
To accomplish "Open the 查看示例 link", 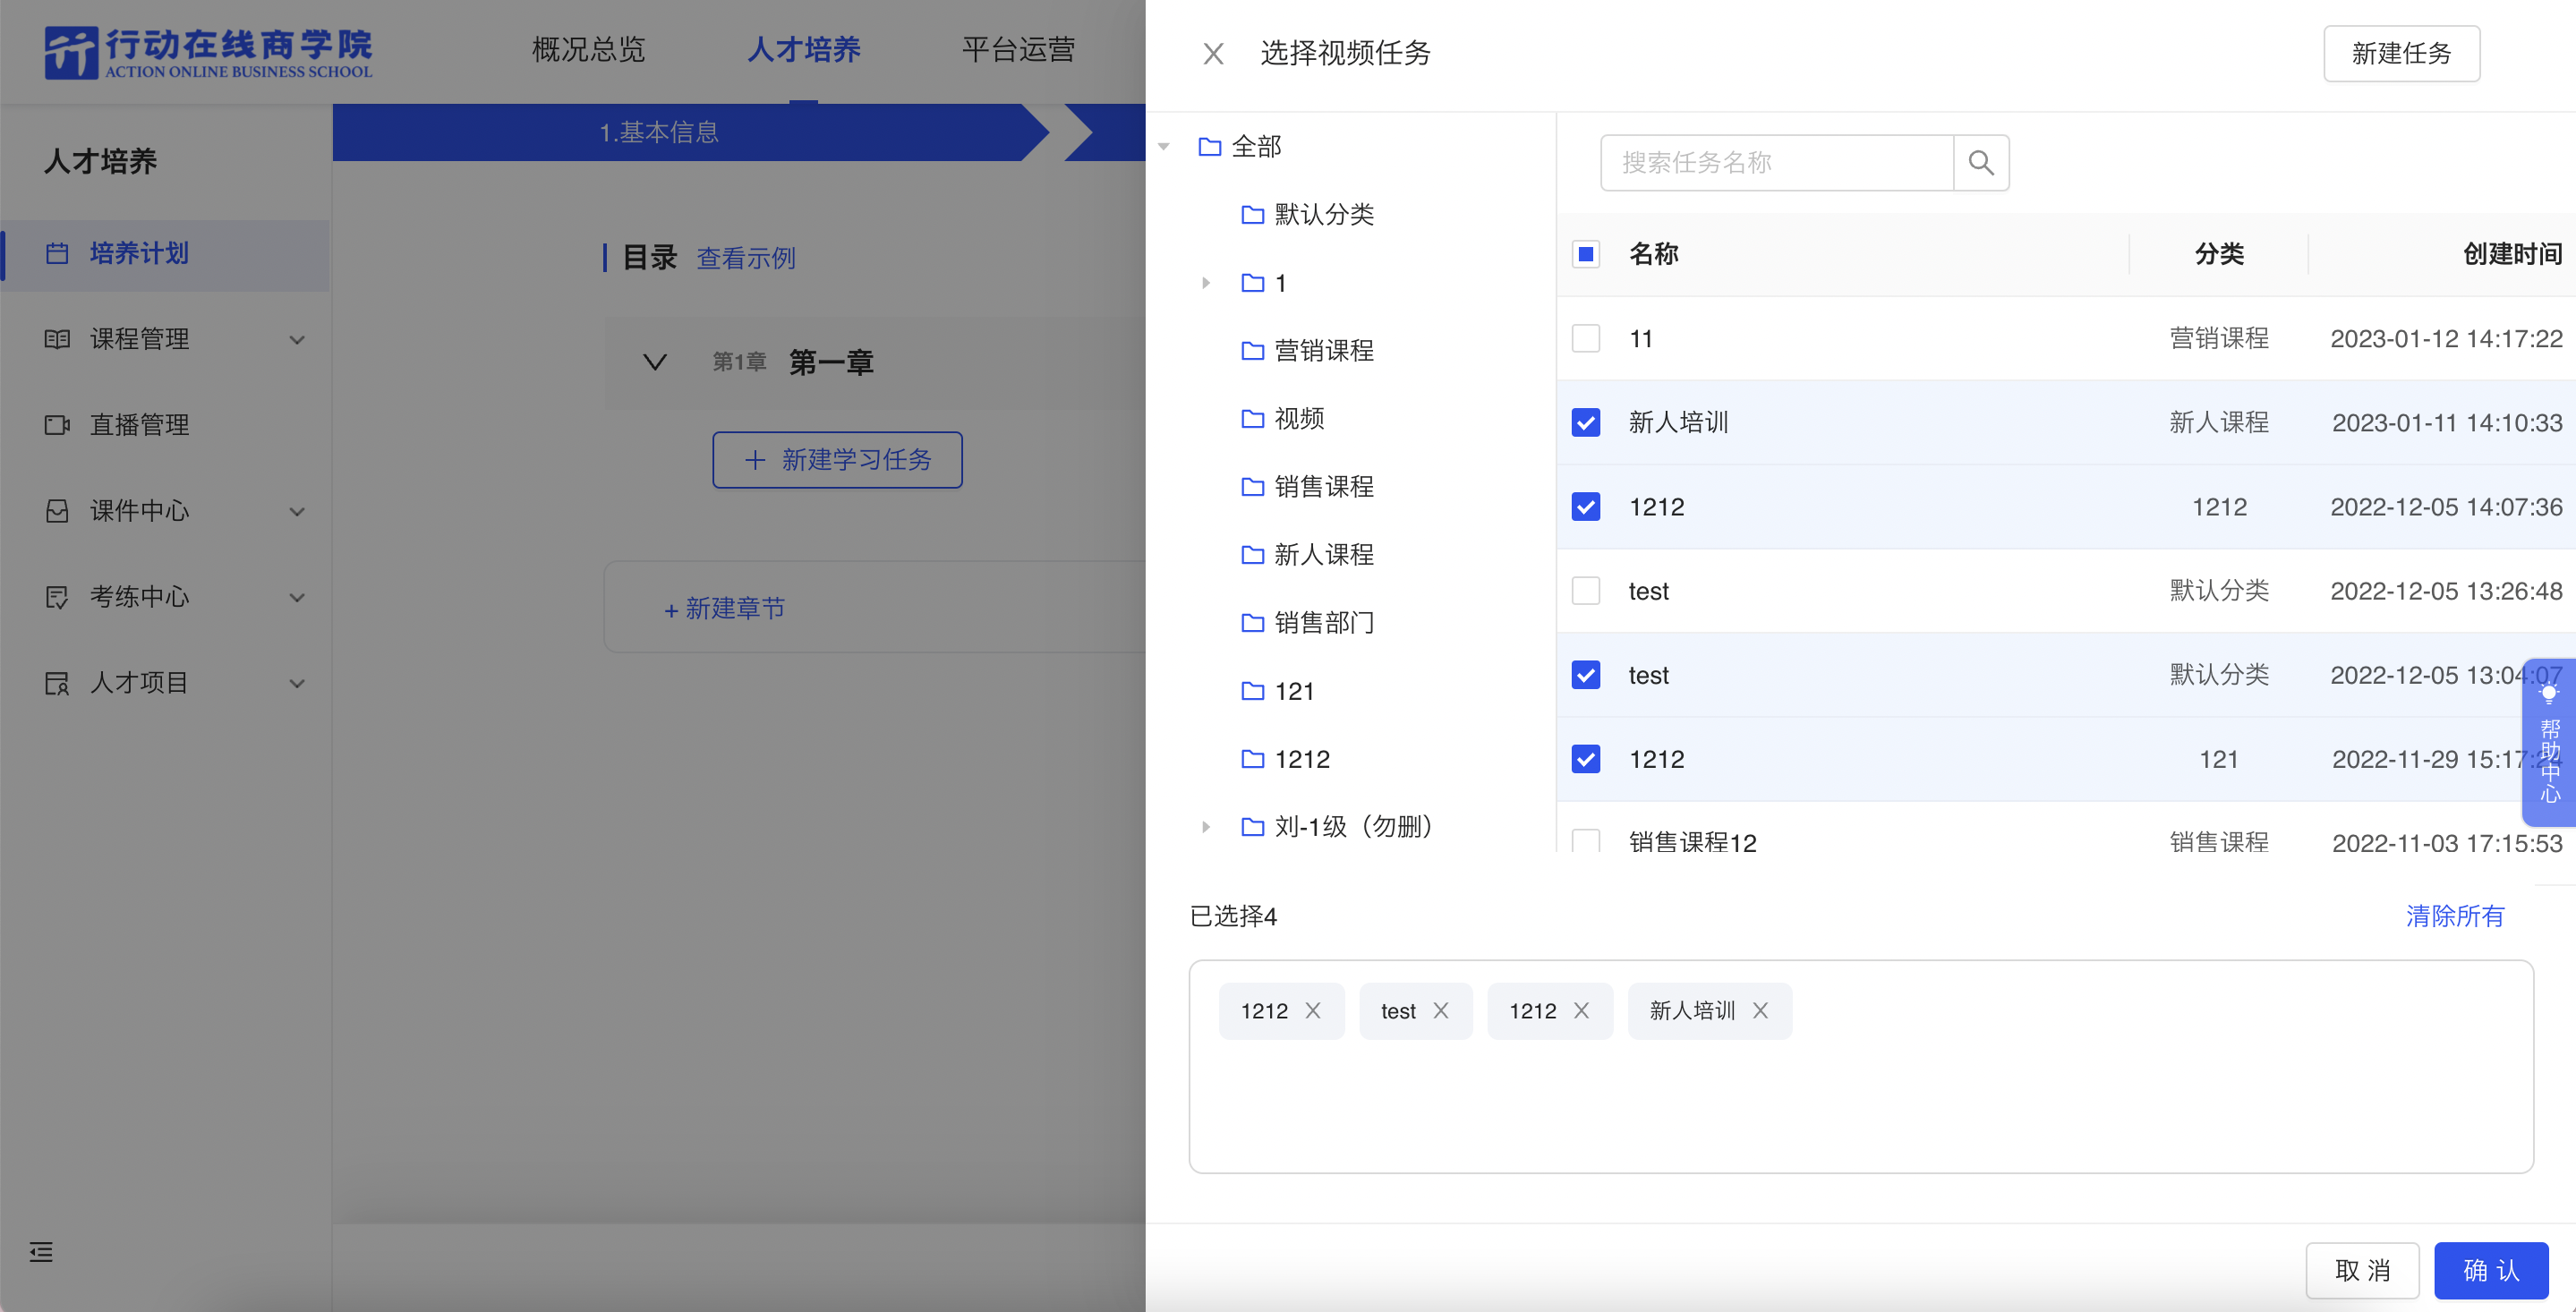I will (x=746, y=258).
